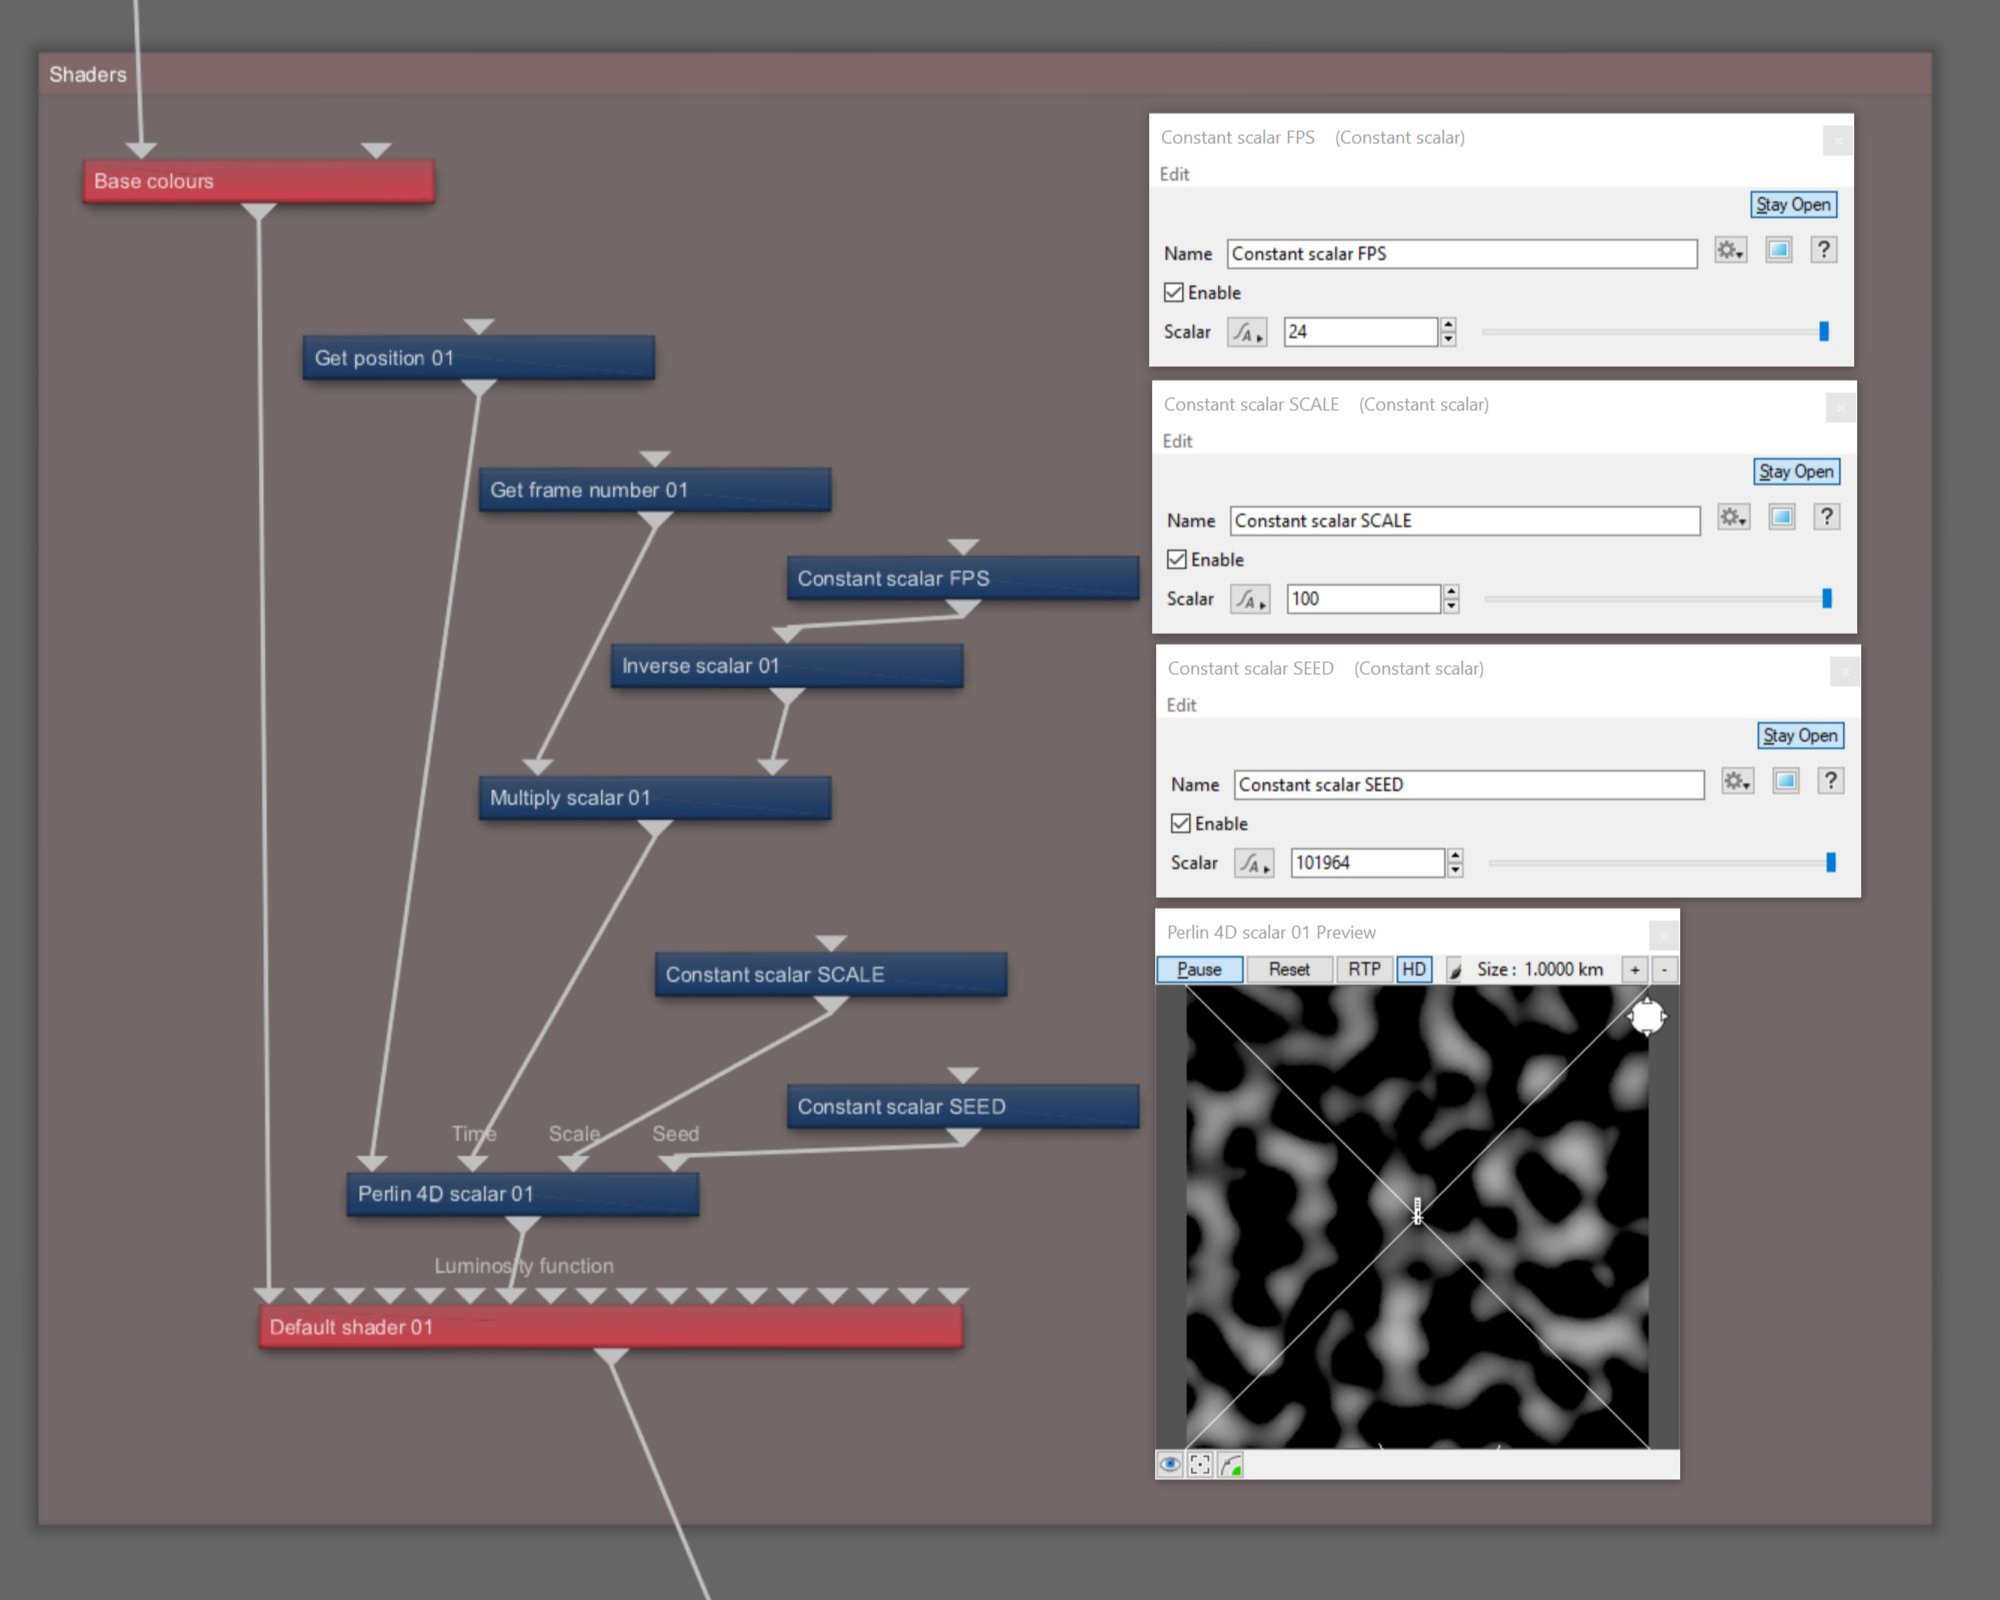Select the Base colours node
The image size is (2000, 1600).
point(259,181)
